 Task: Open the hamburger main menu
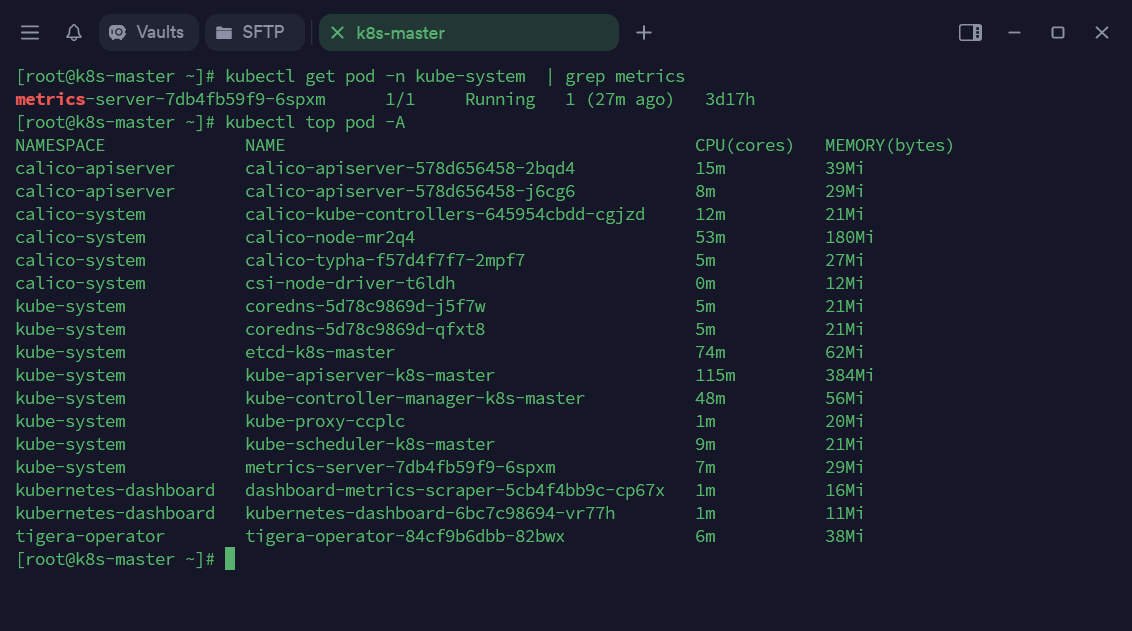pyautogui.click(x=30, y=33)
